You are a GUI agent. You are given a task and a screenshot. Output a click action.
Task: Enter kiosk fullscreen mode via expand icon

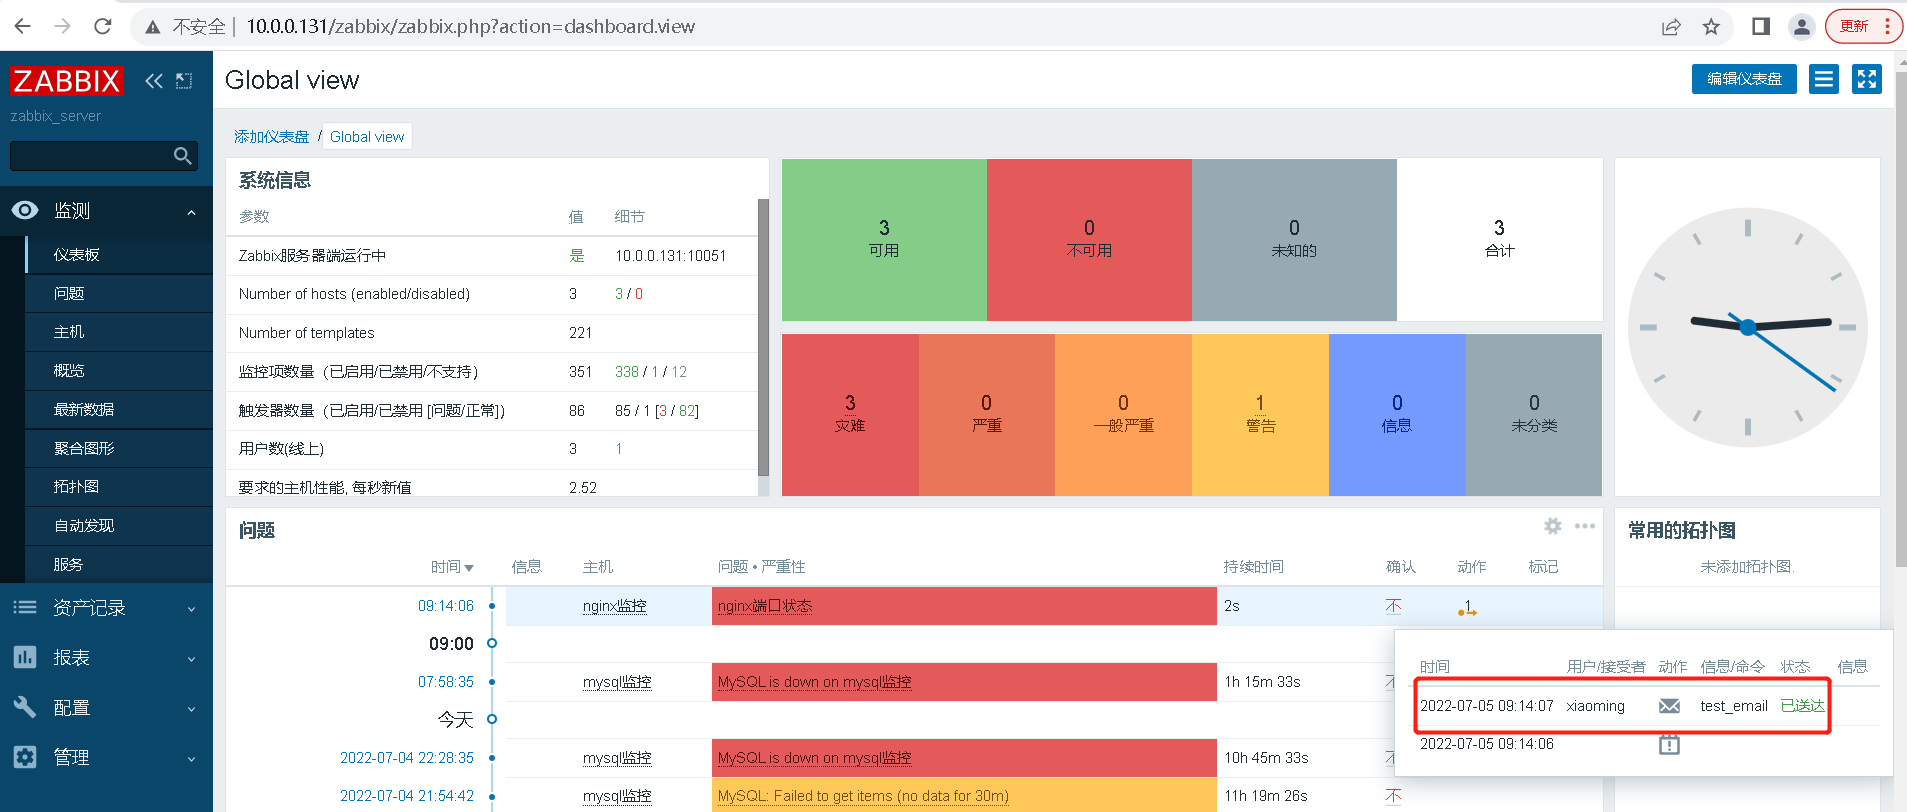point(1867,79)
